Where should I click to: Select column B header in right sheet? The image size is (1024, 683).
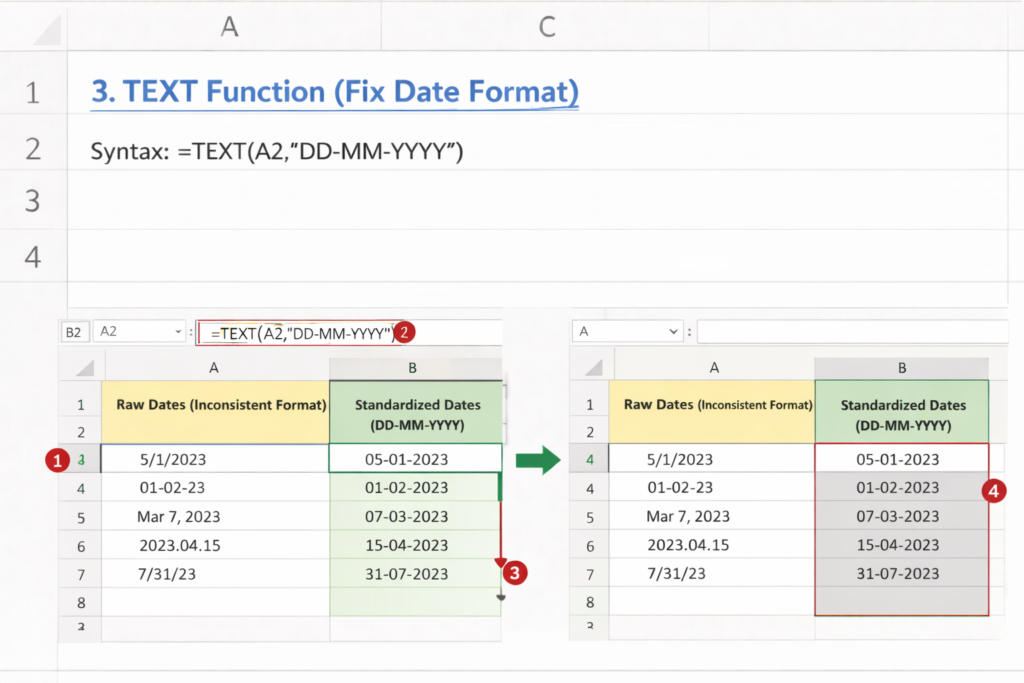click(902, 368)
